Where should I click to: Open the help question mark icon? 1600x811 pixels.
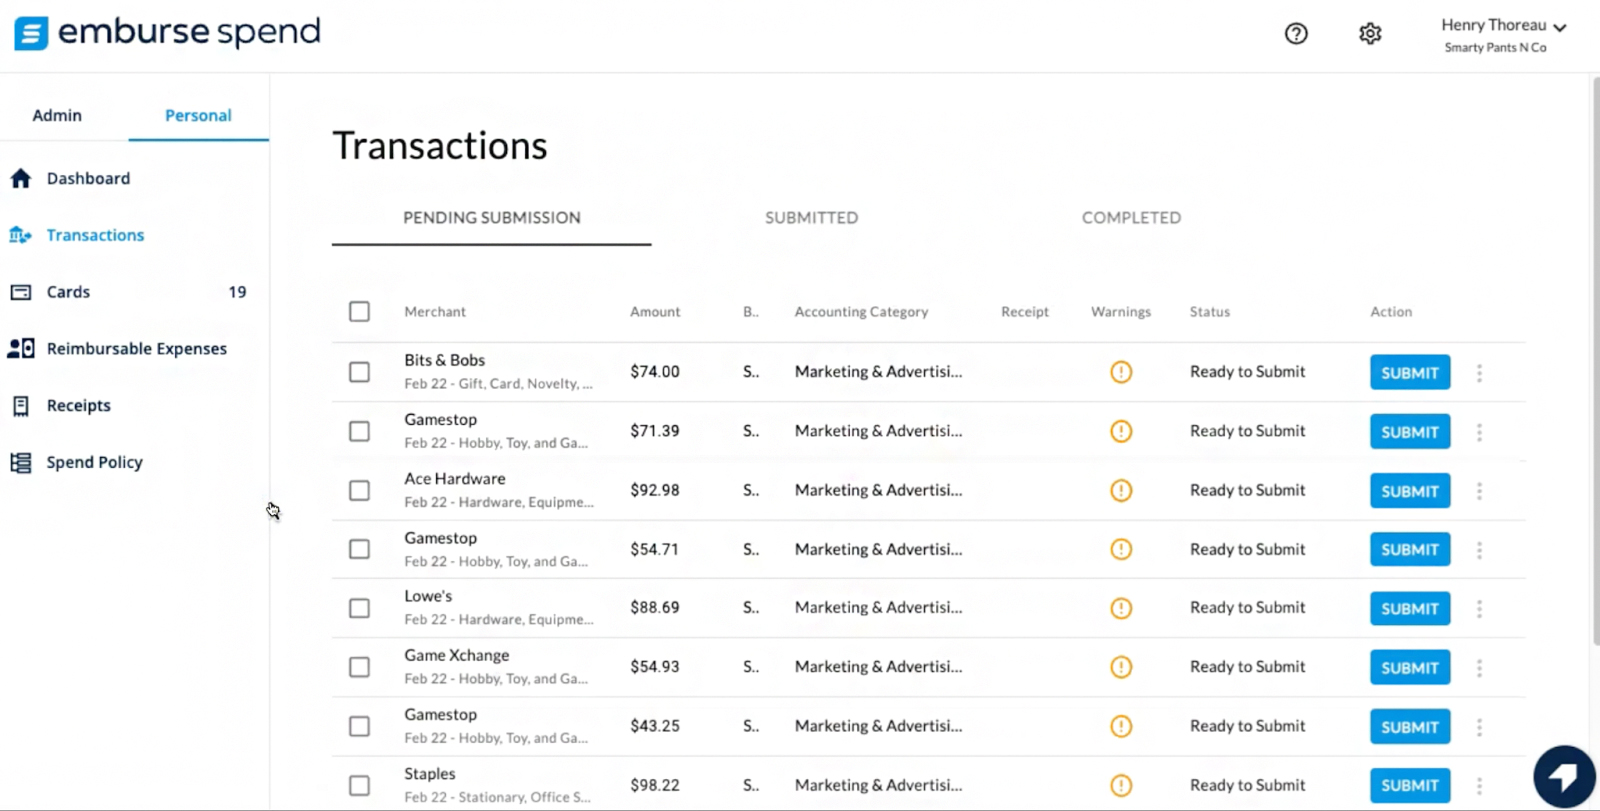(x=1296, y=33)
